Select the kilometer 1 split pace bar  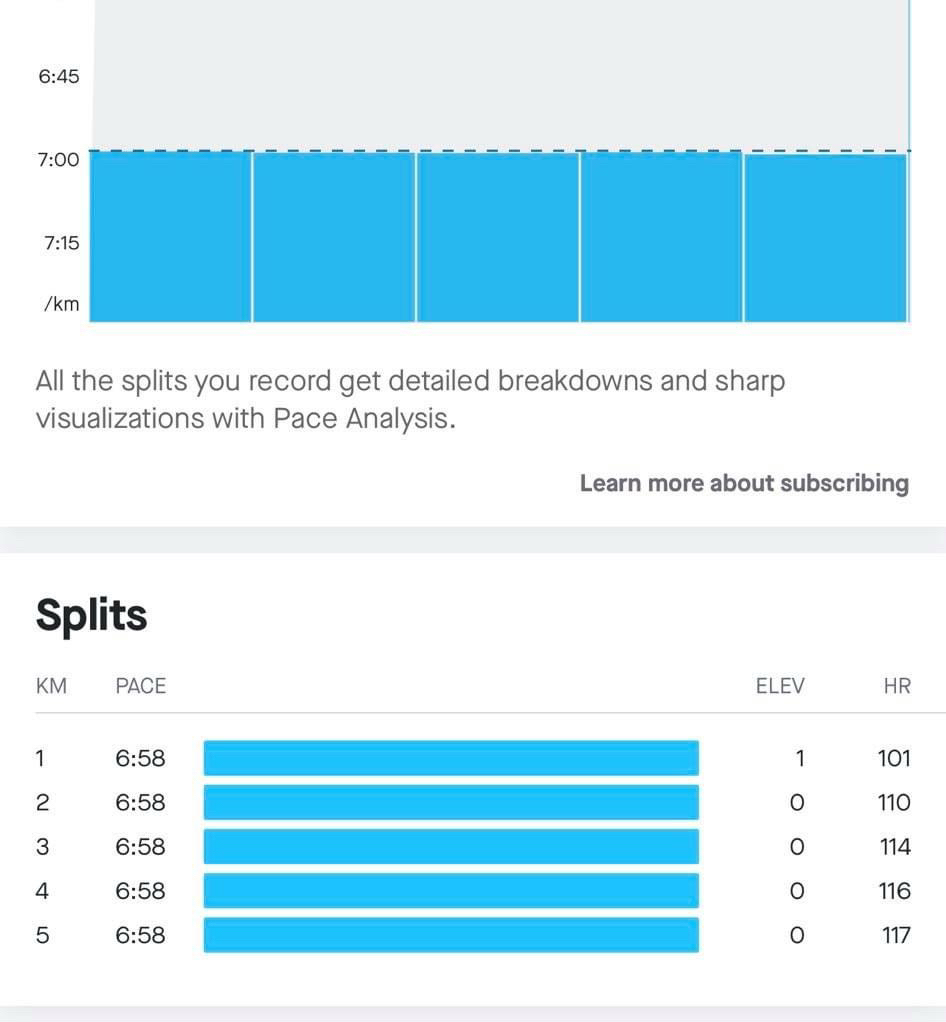pyautogui.click(x=451, y=758)
